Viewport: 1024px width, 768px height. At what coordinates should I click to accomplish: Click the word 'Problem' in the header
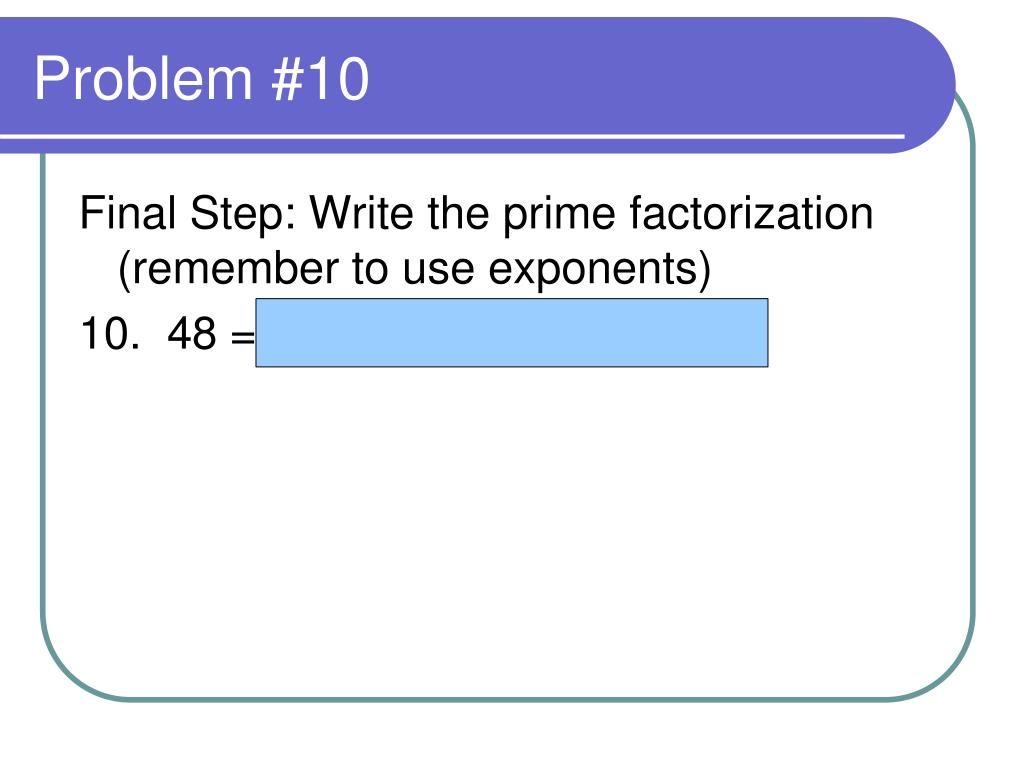143,79
